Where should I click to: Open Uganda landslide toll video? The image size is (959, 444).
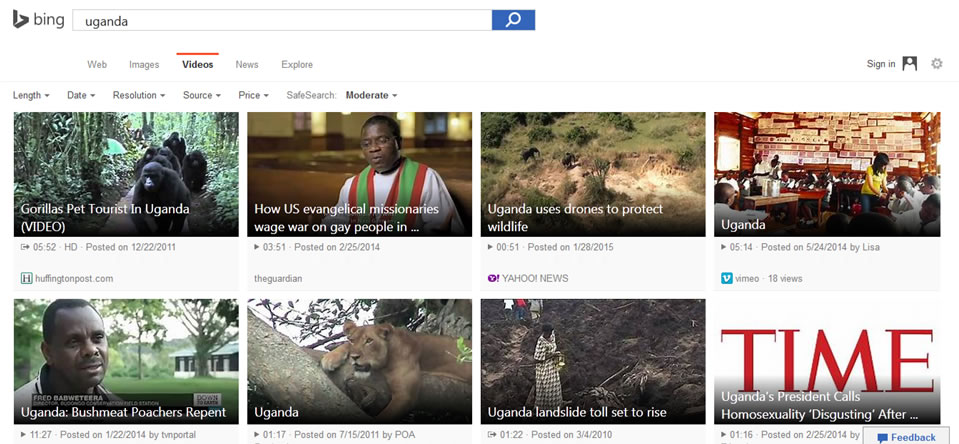[x=593, y=361]
